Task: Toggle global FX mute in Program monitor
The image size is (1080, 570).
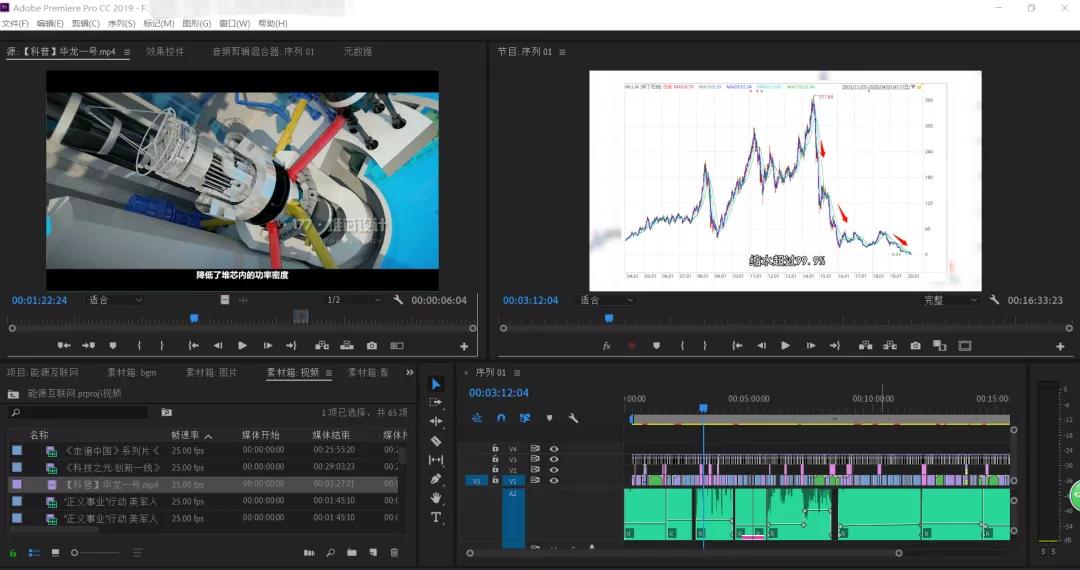Action: [x=607, y=346]
